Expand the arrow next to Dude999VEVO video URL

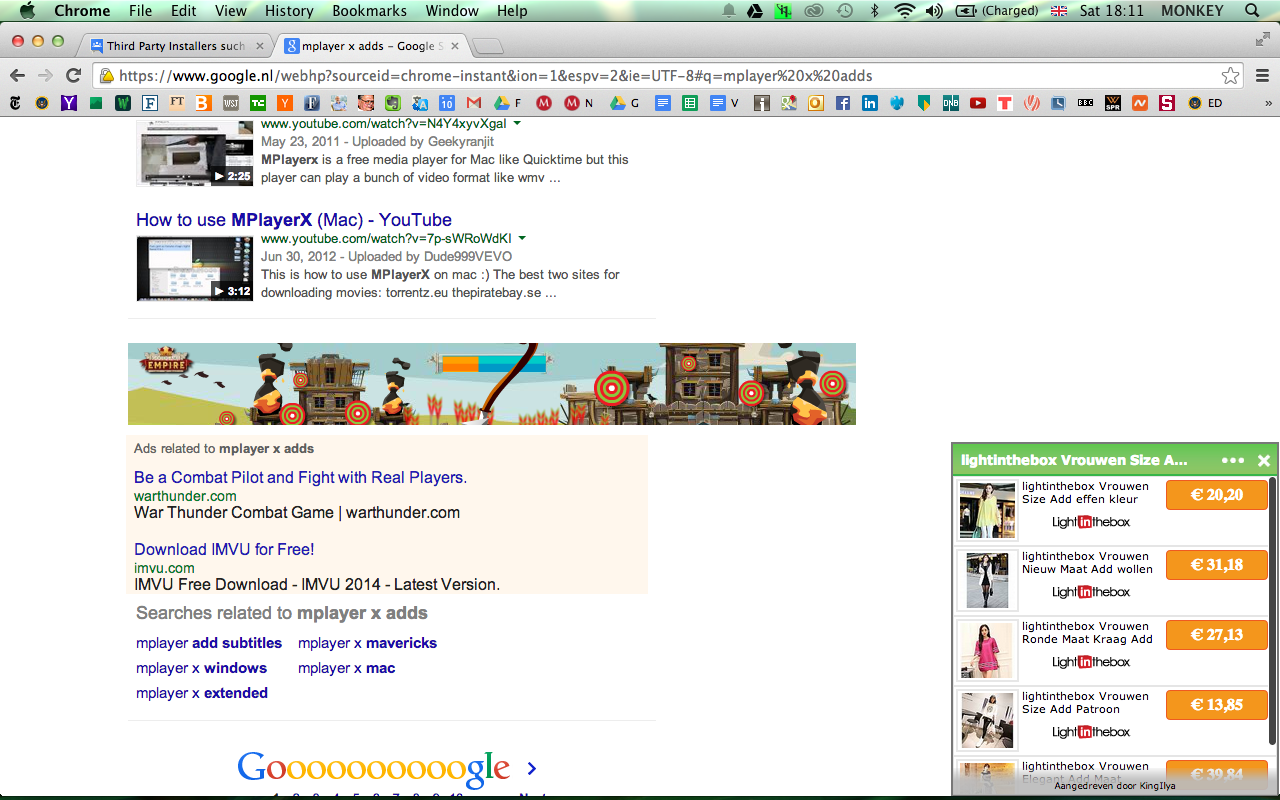[522, 239]
